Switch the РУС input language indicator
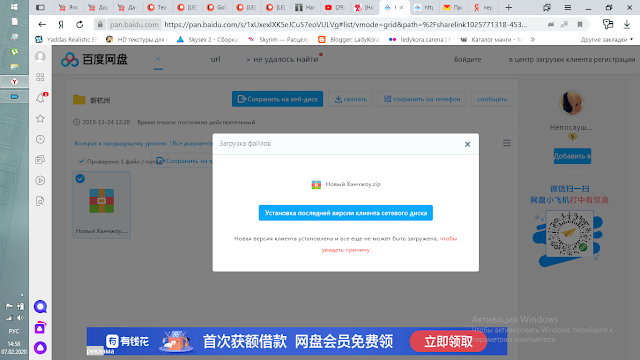 point(14,331)
